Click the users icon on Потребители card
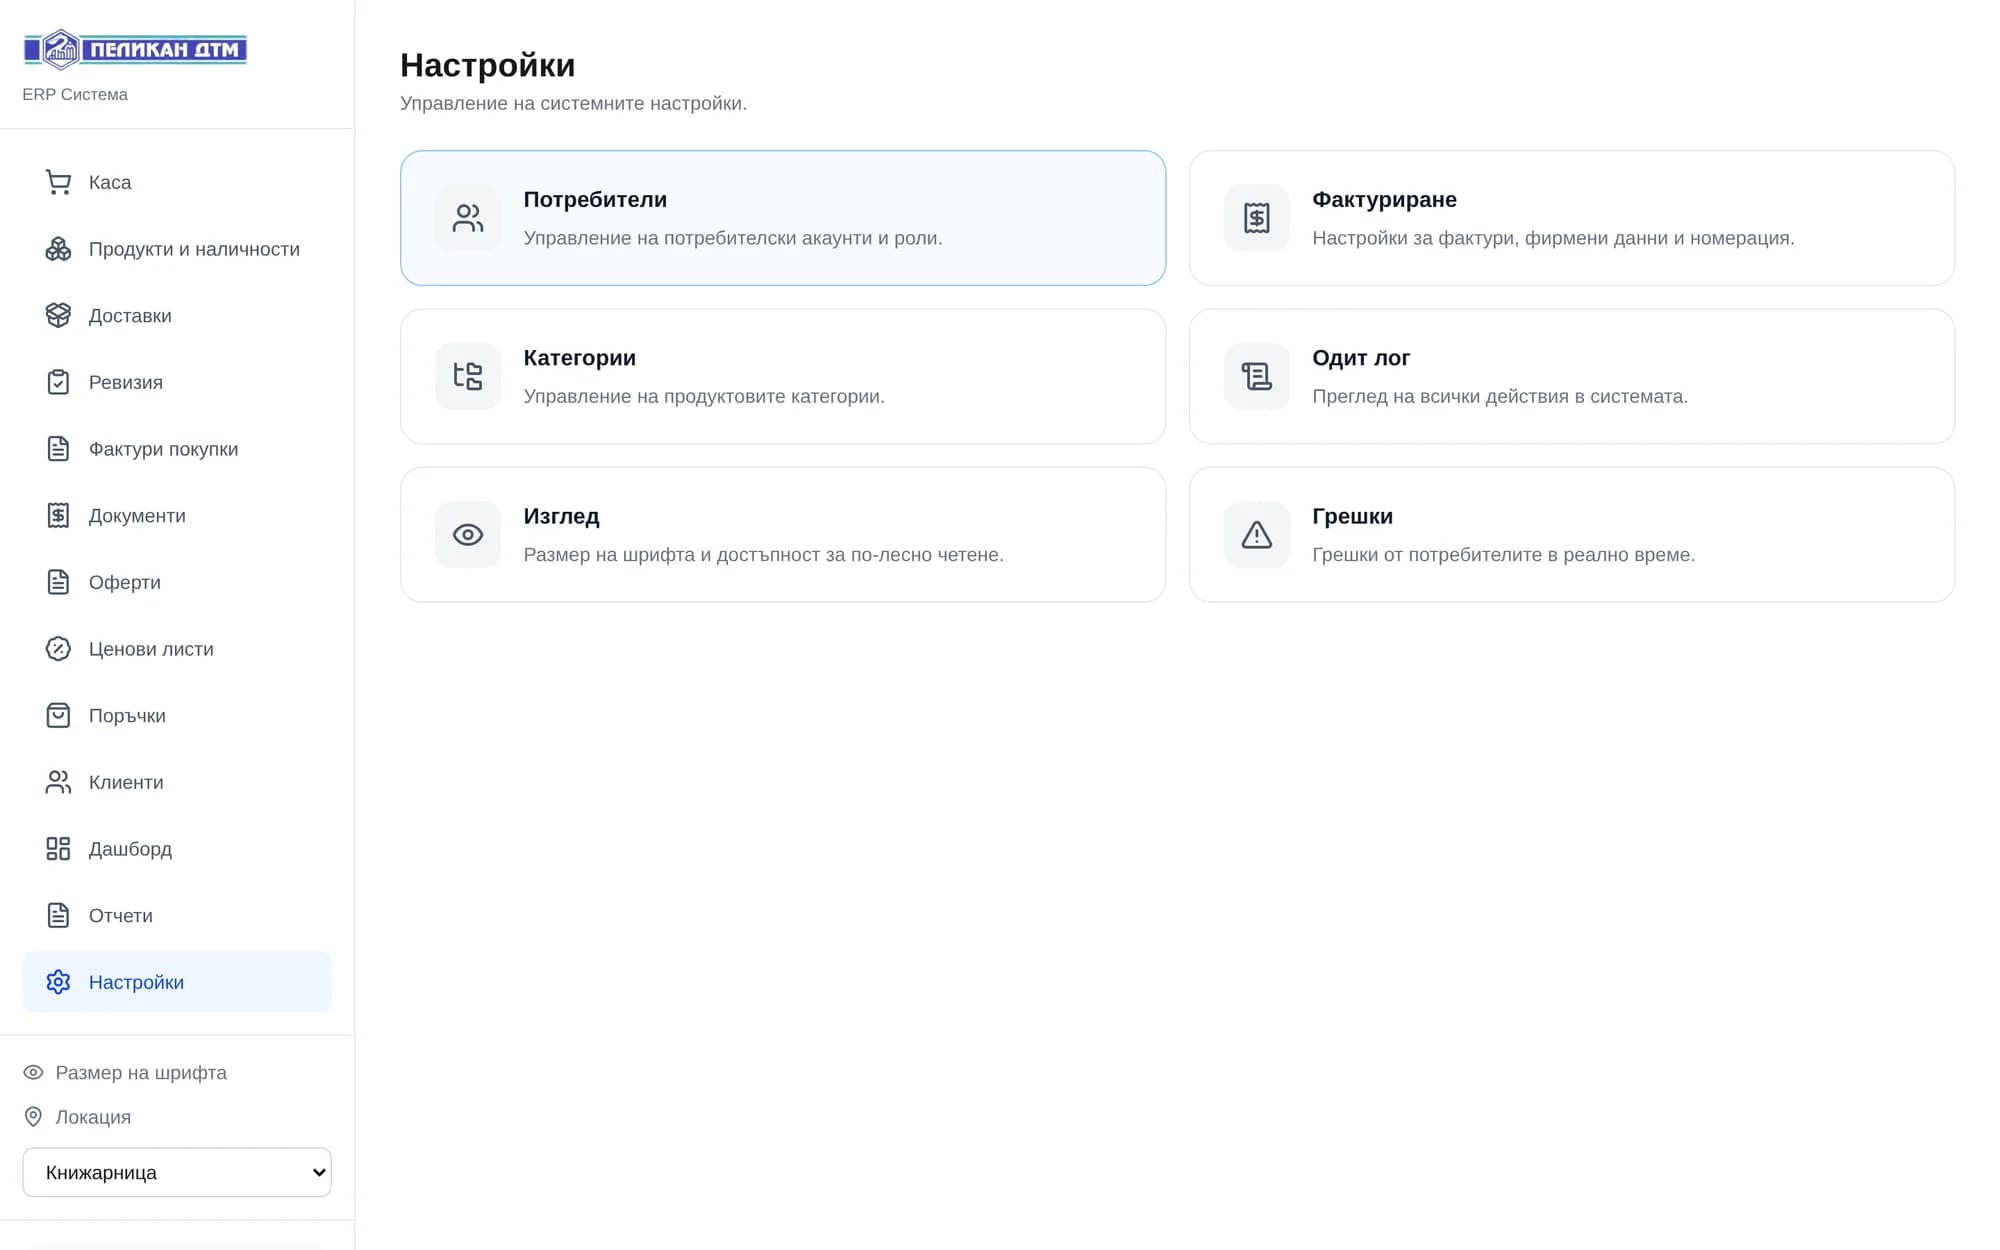Screen dimensions: 2000x1250 [x=468, y=218]
